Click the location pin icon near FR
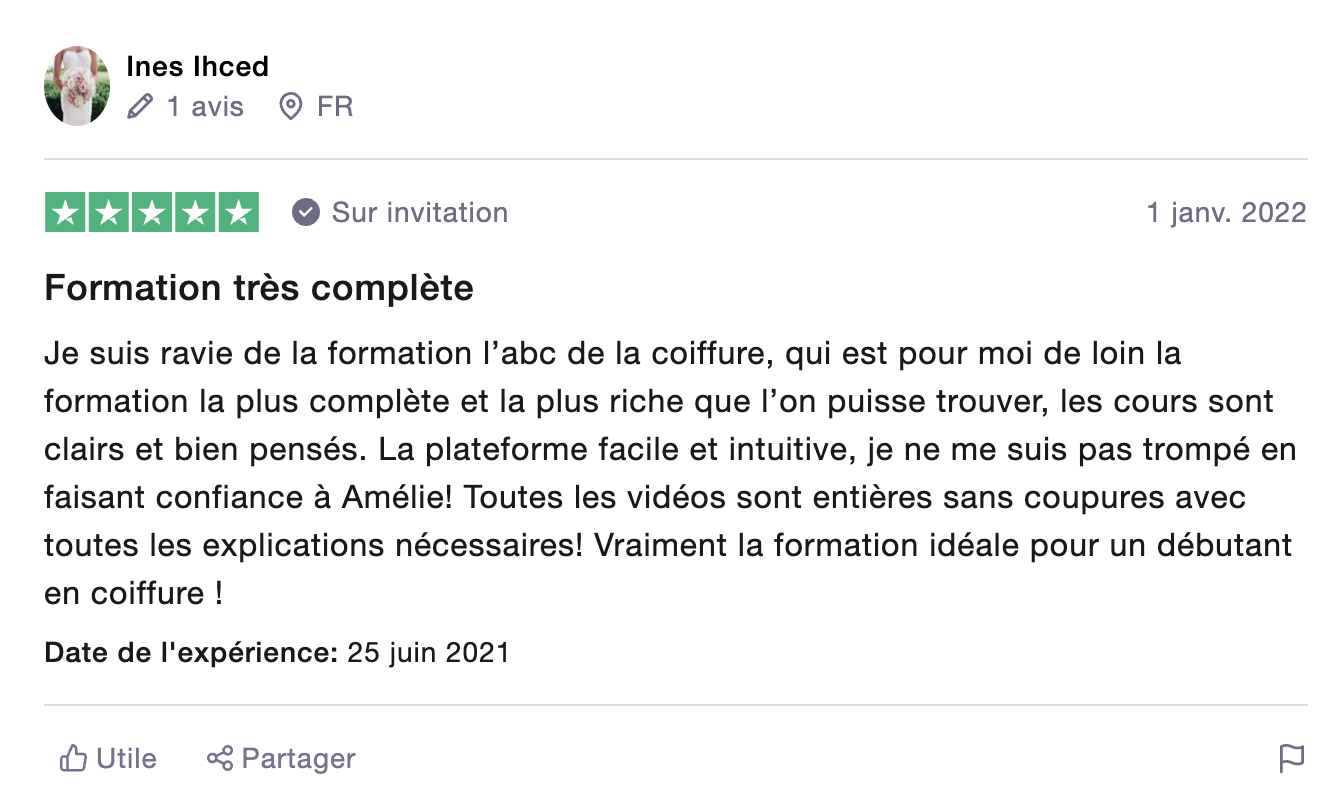1344x812 pixels. 291,107
